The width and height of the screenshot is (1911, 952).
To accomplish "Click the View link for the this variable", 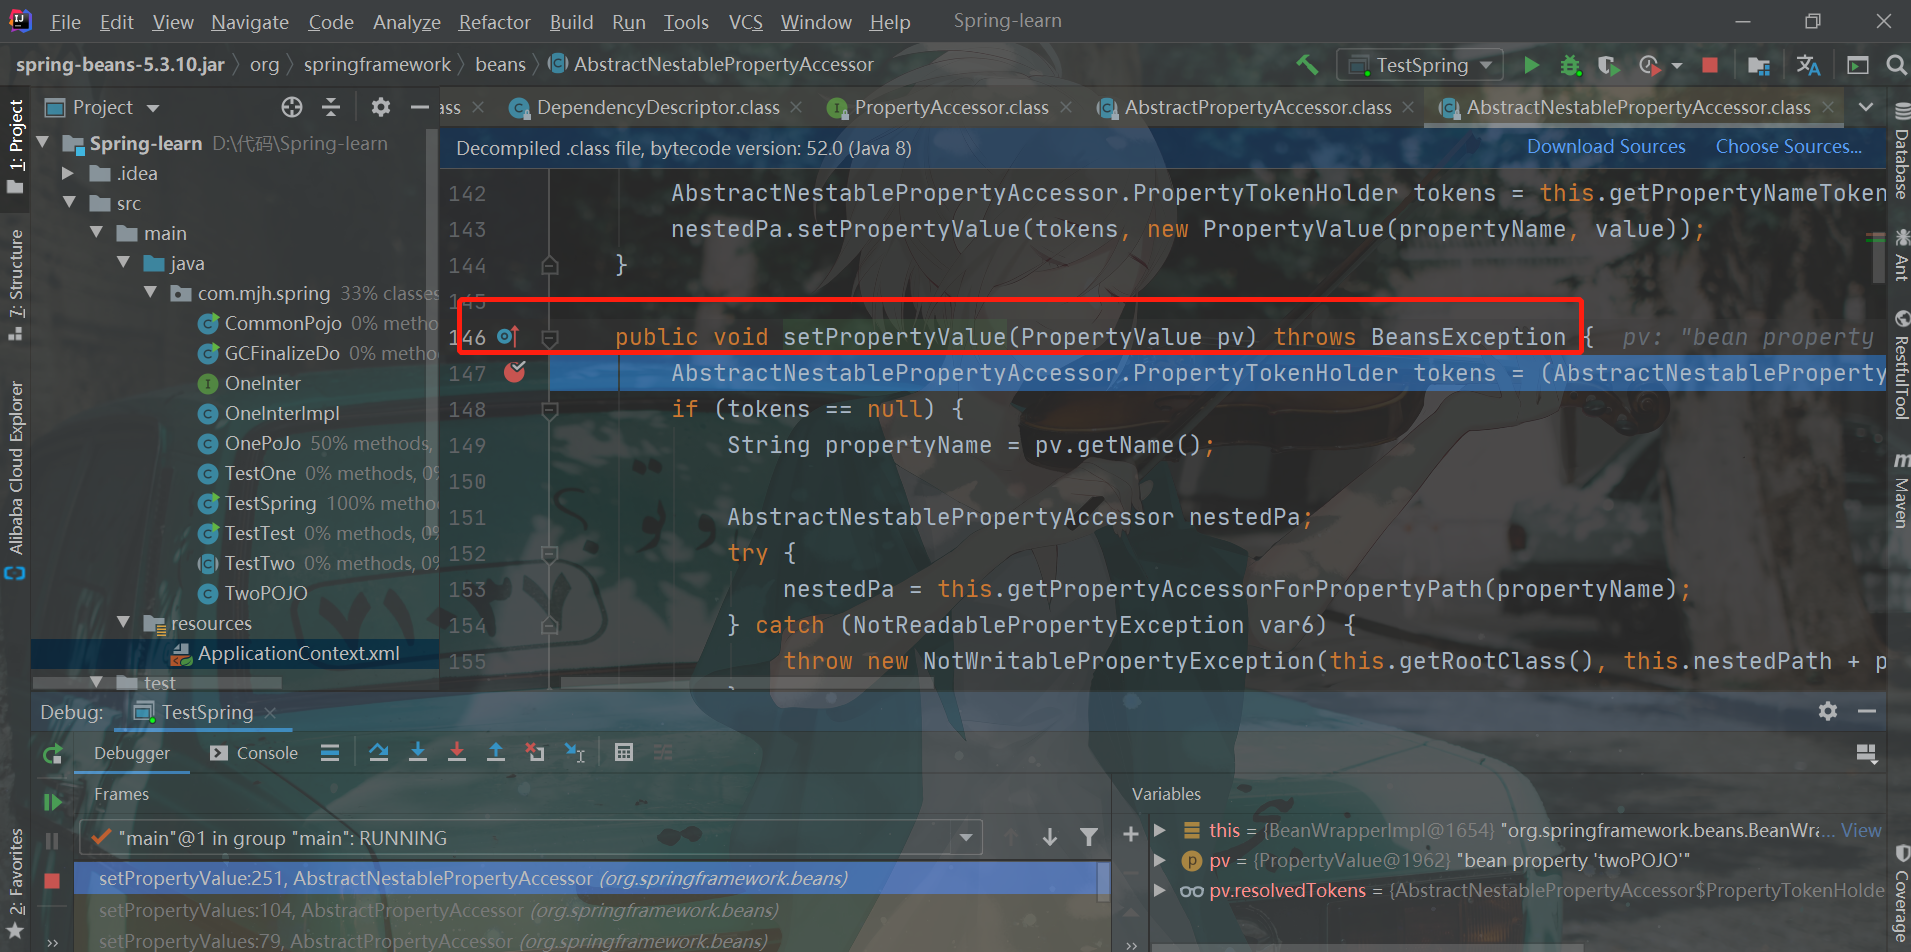I will (1861, 830).
